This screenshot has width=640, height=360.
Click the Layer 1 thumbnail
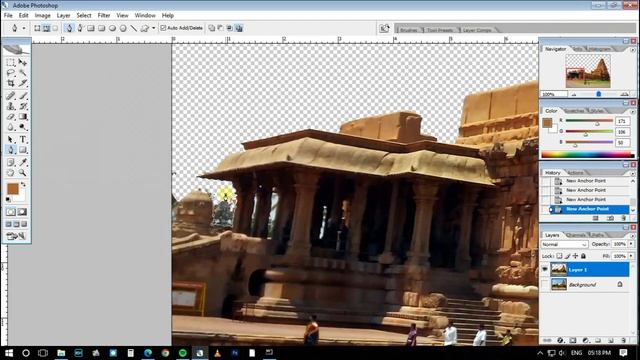(558, 269)
